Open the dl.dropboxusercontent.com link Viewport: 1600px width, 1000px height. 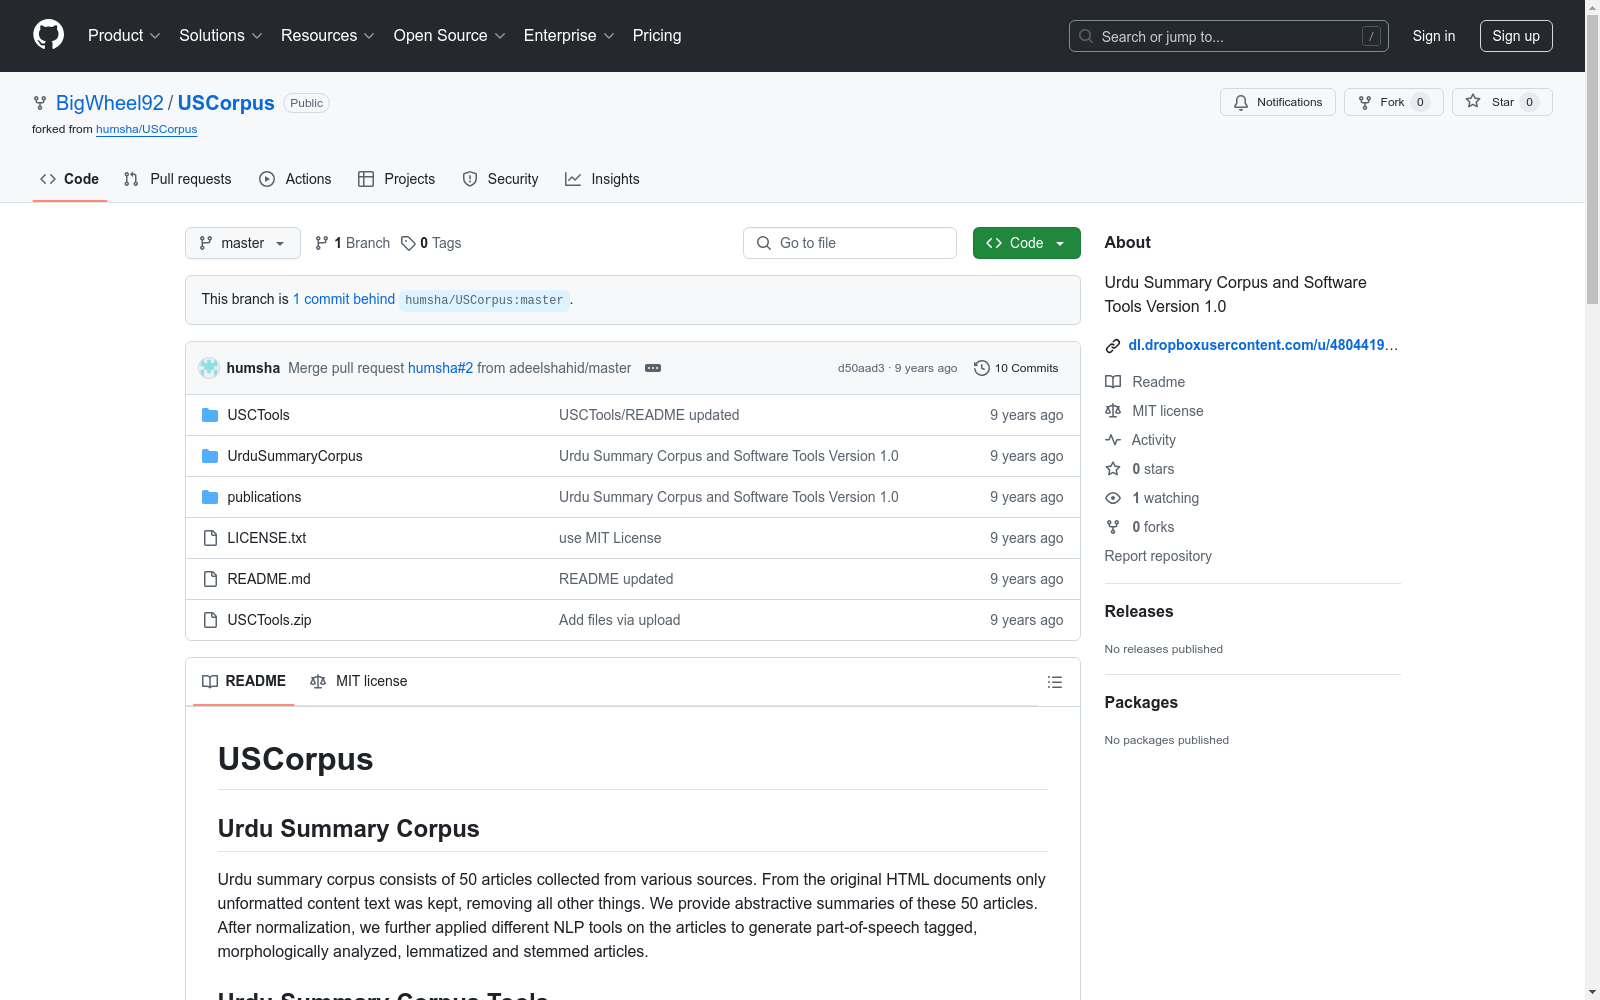click(1263, 345)
